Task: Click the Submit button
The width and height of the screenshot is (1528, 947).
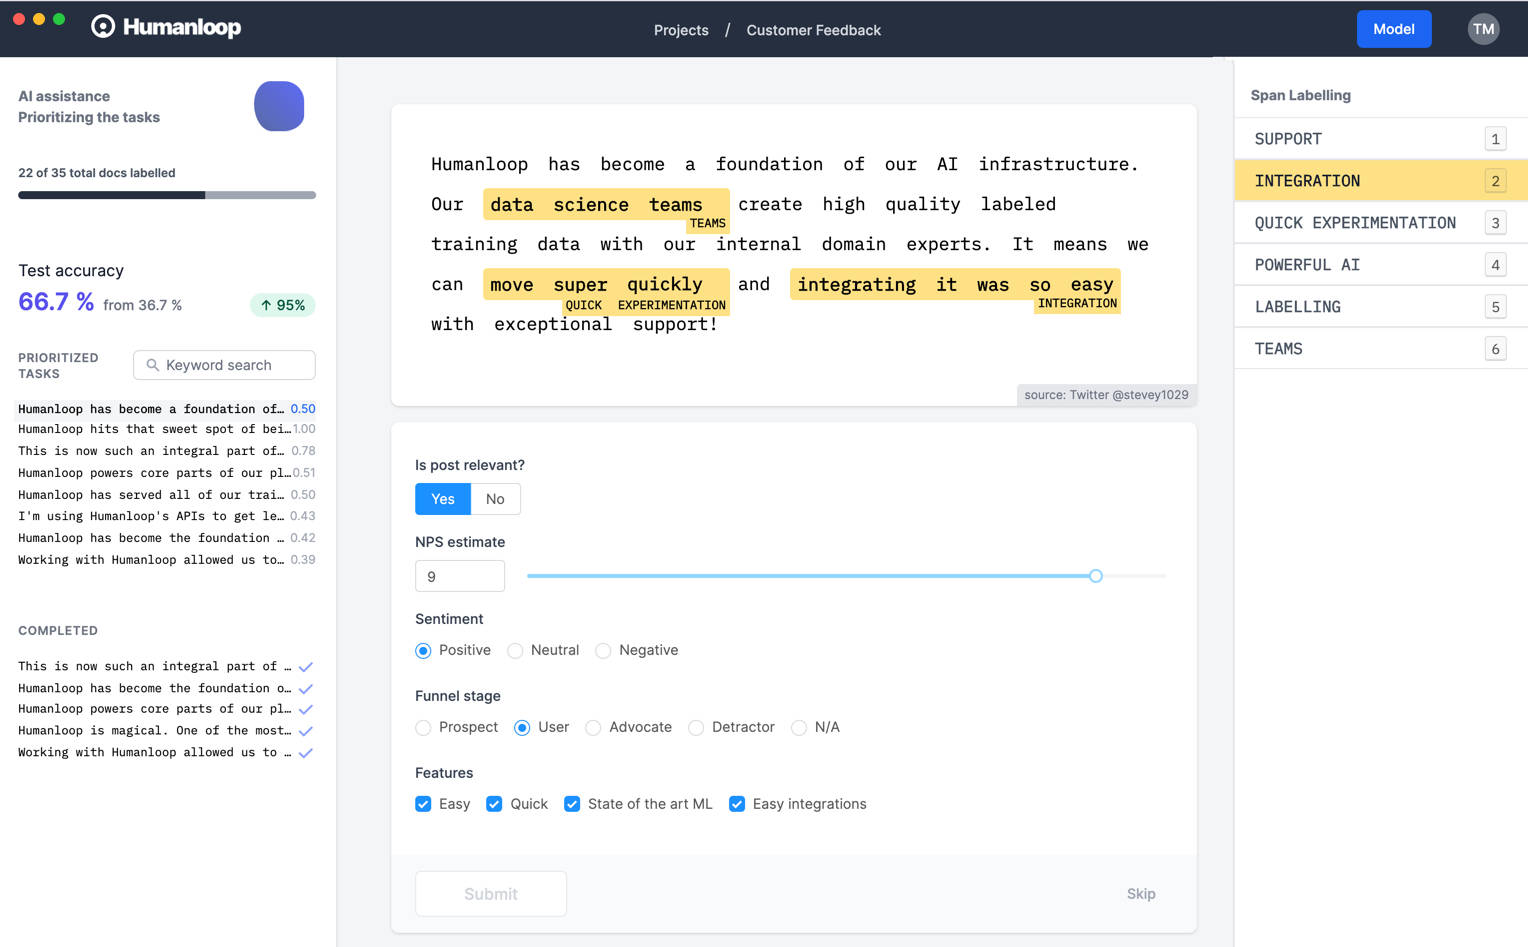Action: [x=490, y=893]
